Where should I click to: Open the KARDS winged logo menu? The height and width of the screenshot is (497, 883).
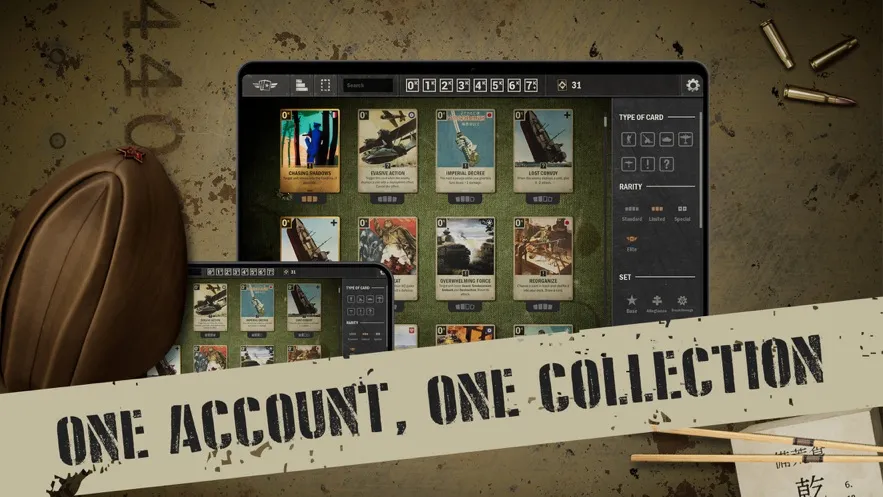coord(265,85)
